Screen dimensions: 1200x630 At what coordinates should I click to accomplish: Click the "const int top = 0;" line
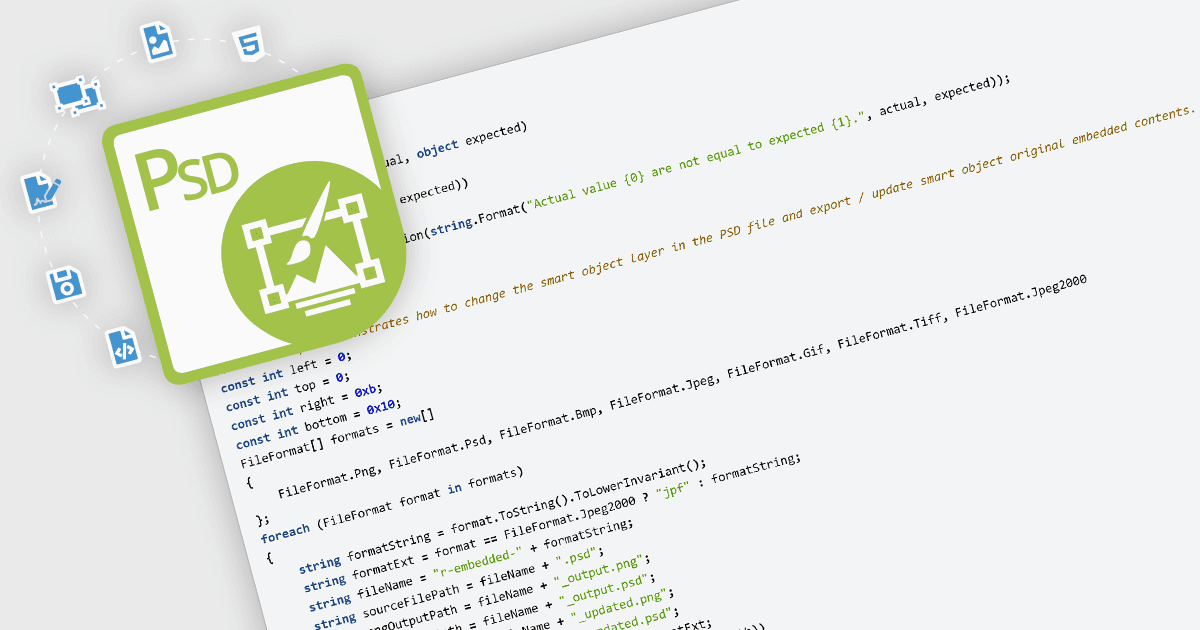point(286,390)
